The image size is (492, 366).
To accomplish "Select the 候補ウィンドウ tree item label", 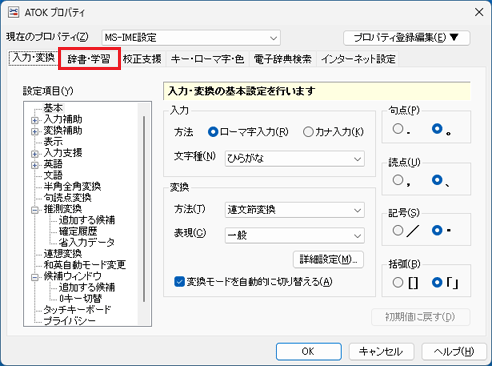I will (x=72, y=276).
